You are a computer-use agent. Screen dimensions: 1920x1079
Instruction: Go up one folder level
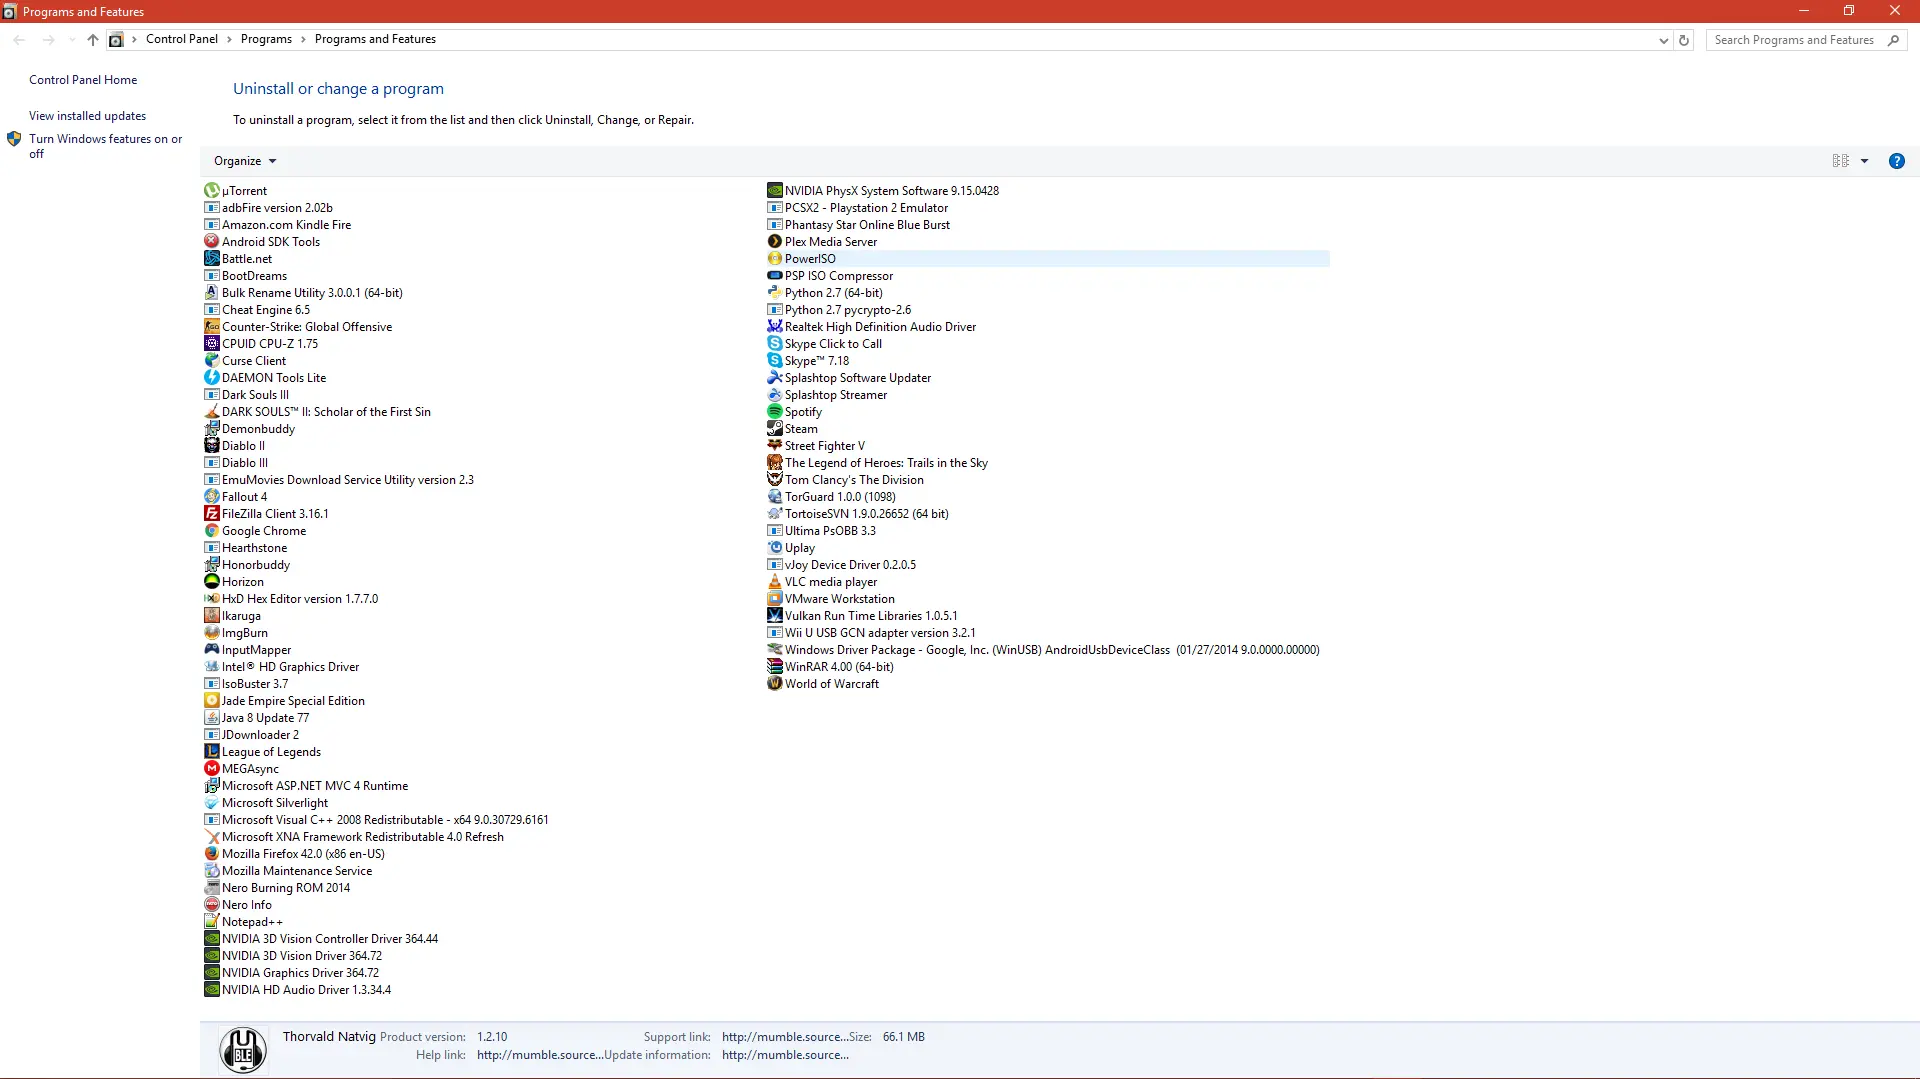pos(92,40)
